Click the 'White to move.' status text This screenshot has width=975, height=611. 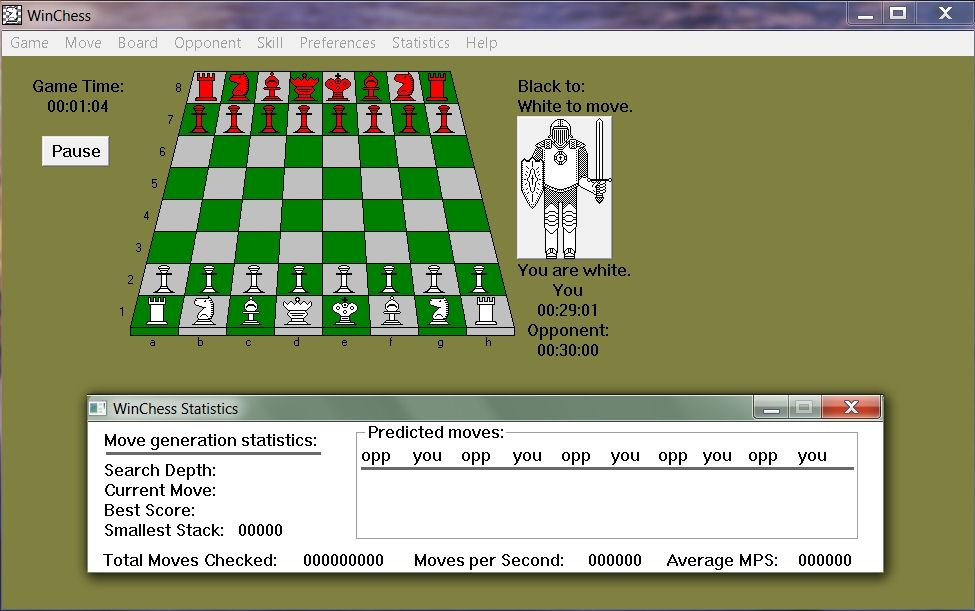coord(575,106)
